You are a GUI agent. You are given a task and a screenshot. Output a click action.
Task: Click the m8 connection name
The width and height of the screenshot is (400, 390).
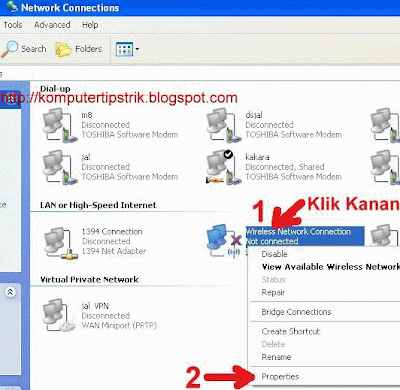pos(87,115)
